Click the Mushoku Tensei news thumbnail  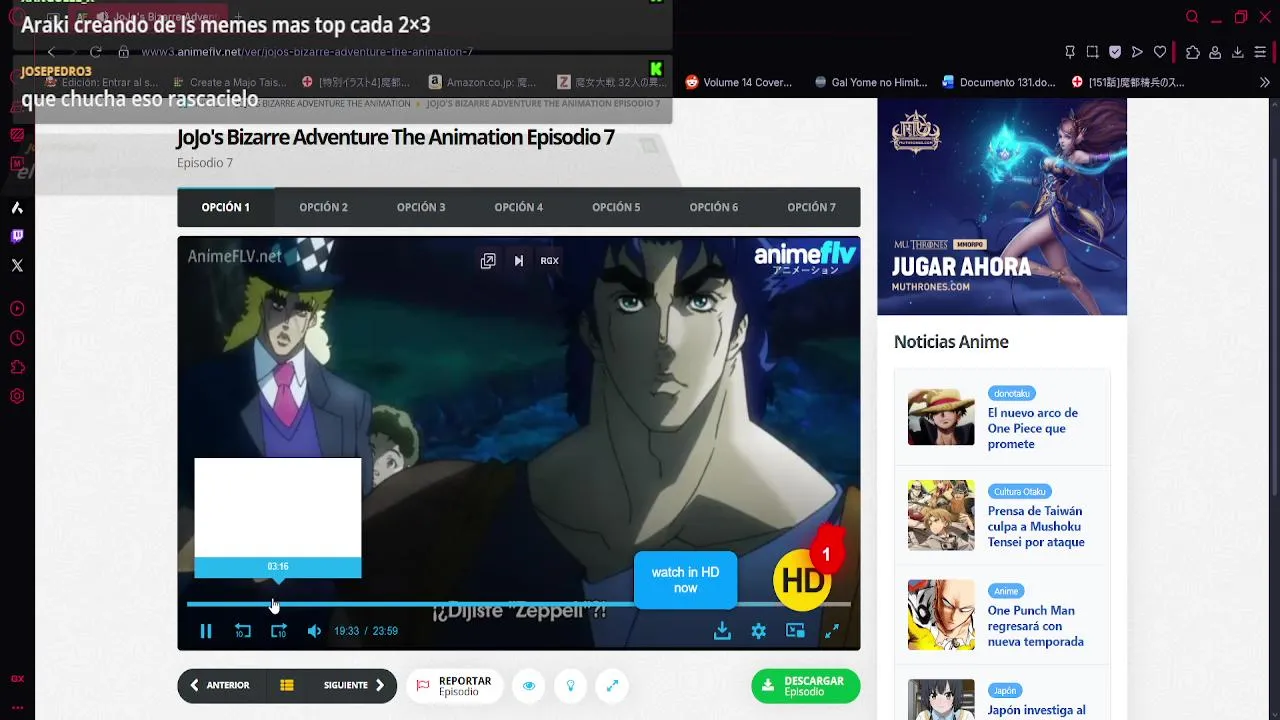point(941,515)
